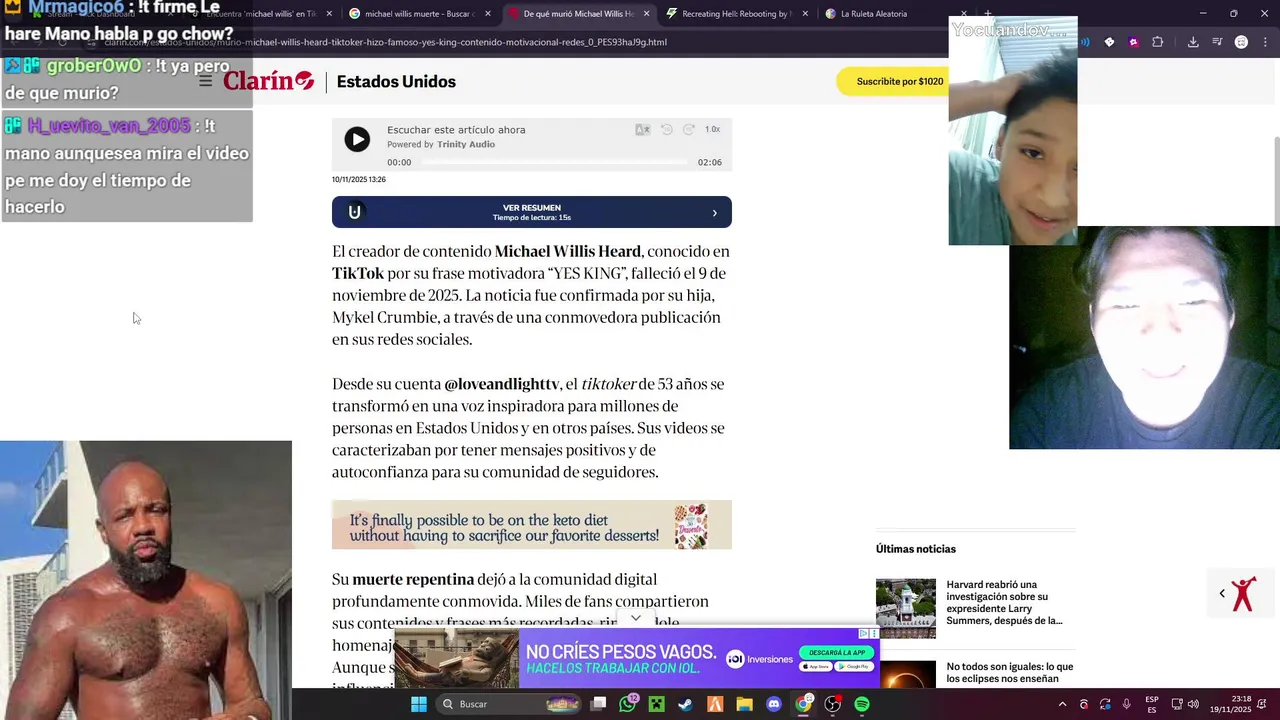1280x720 pixels.
Task: Open the eclipse news thumbnail
Action: (906, 674)
